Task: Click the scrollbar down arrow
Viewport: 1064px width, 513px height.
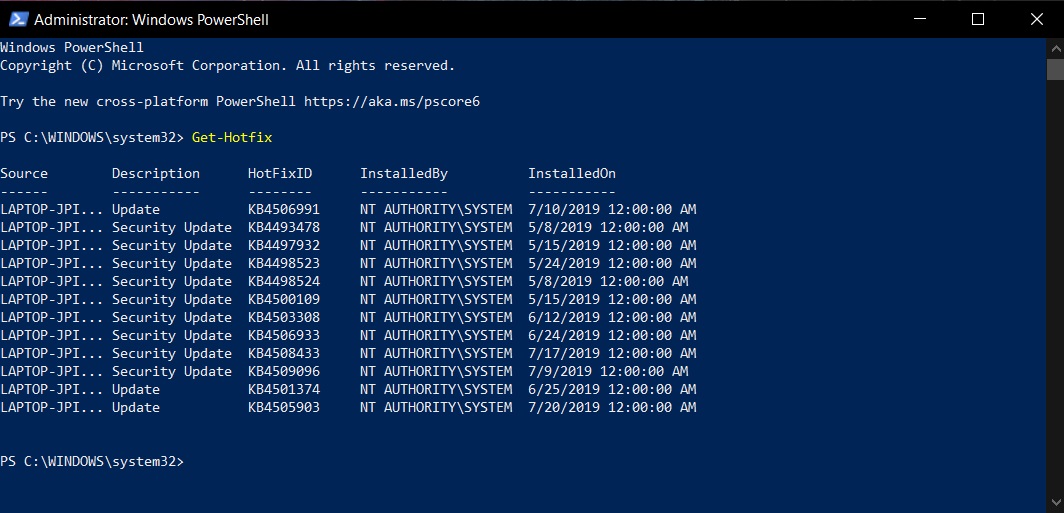Action: tap(1055, 503)
